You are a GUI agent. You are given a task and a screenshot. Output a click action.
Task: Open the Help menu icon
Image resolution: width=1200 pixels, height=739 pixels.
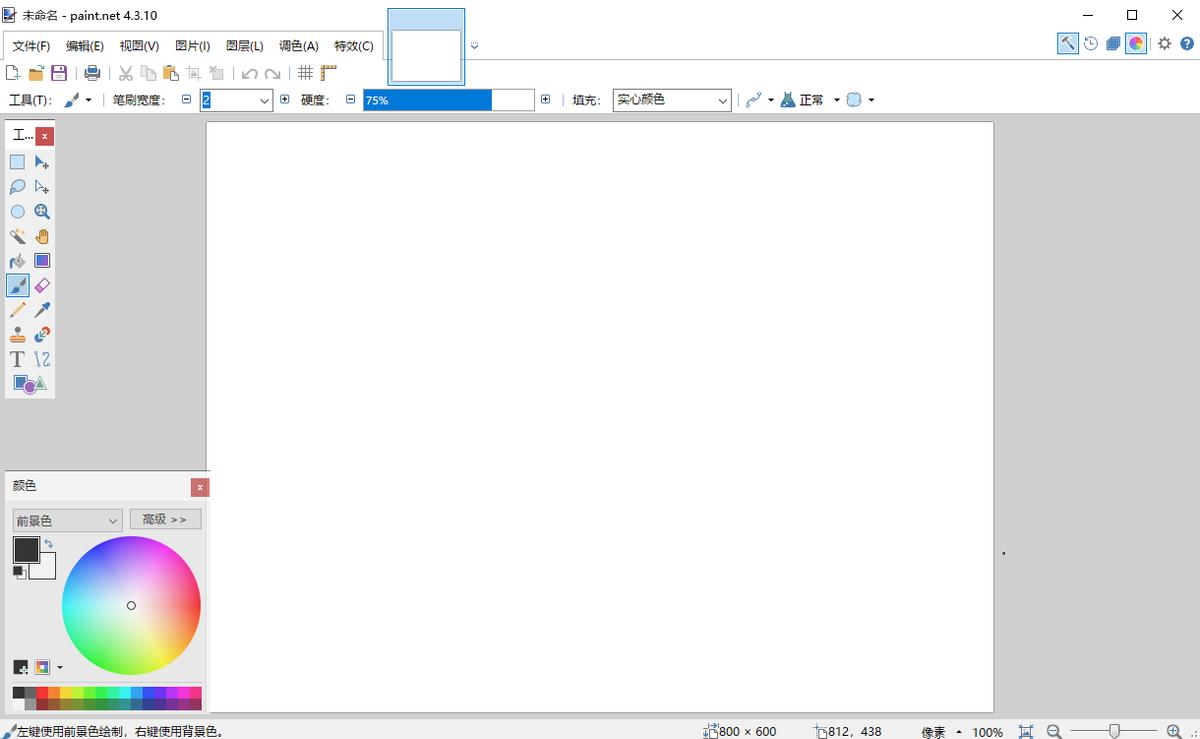pos(1187,43)
